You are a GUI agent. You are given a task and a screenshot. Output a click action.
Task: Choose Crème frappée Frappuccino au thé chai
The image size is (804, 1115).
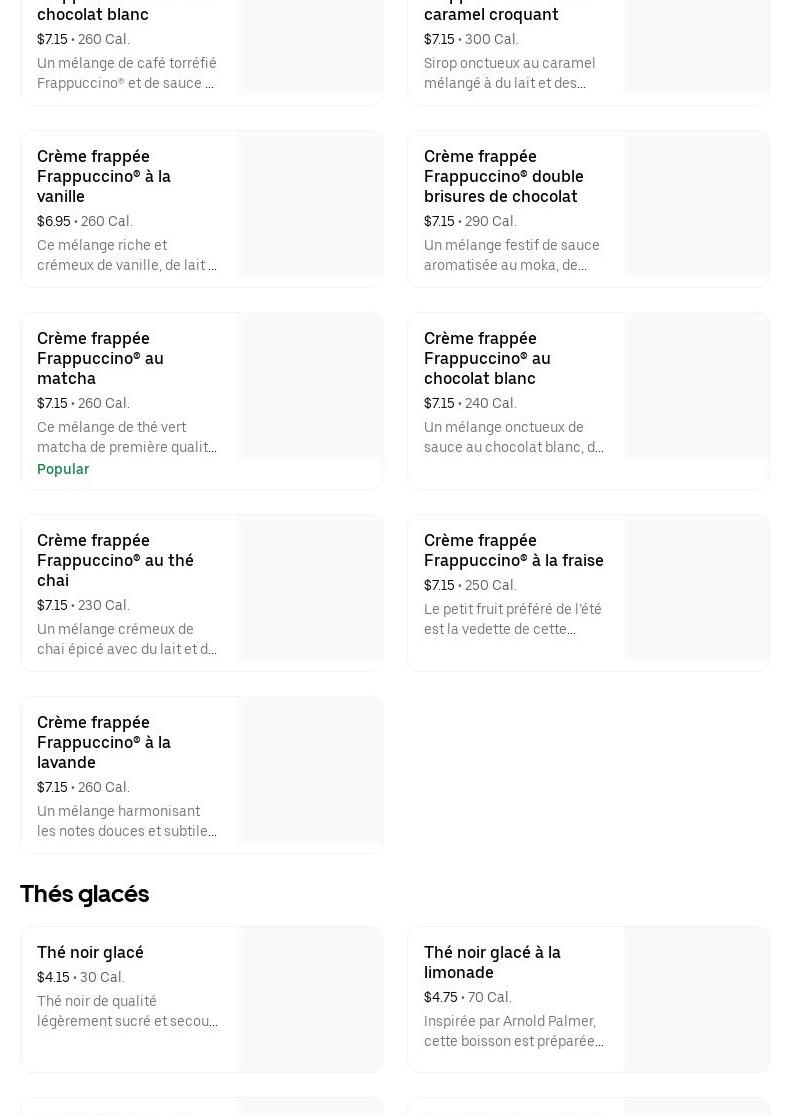click(115, 560)
